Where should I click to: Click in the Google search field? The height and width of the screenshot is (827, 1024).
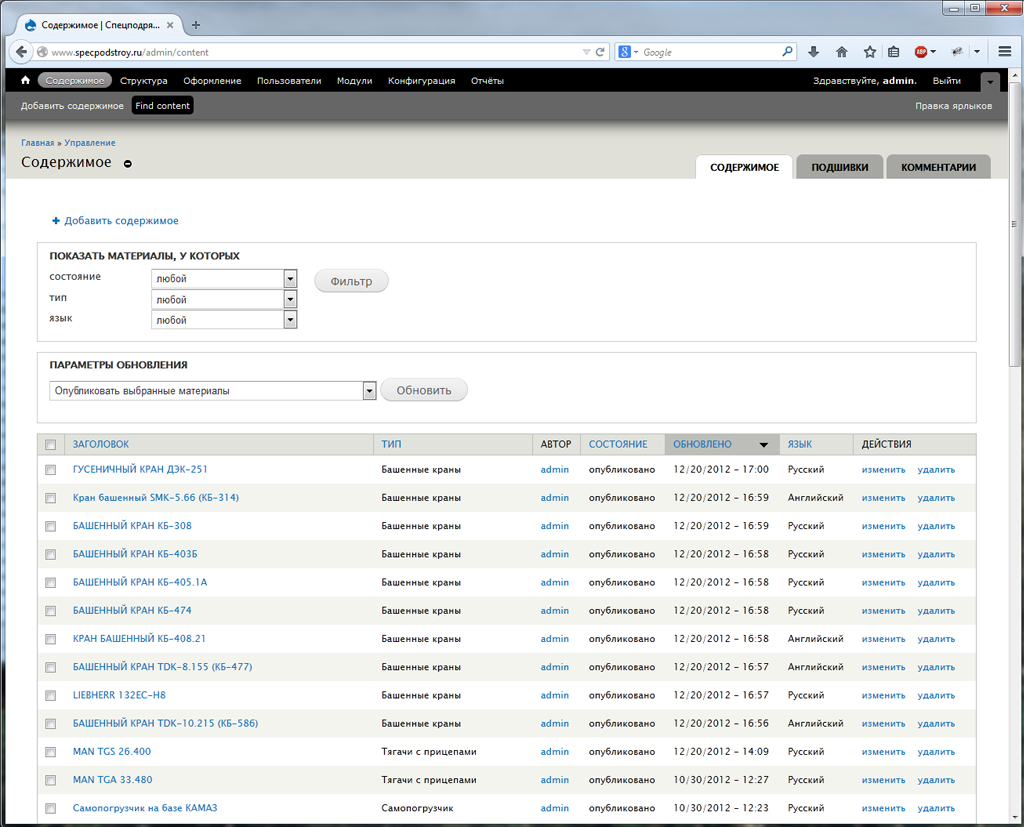pyautogui.click(x=710, y=52)
